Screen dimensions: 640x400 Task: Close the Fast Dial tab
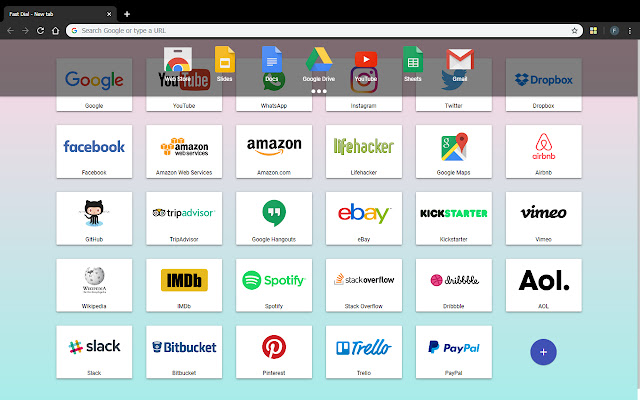click(109, 14)
